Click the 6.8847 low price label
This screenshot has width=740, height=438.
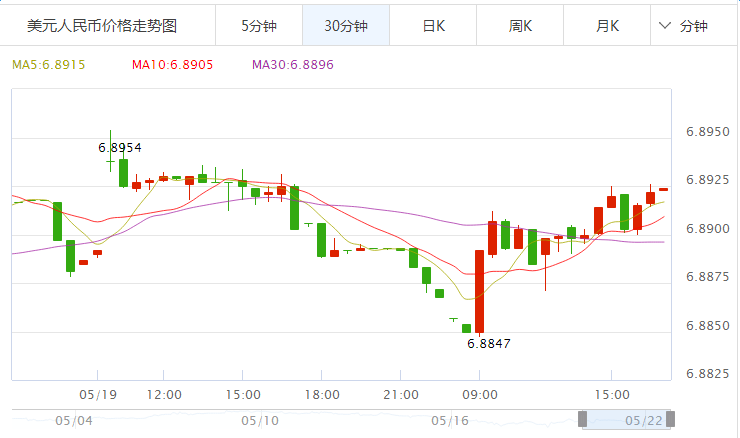[x=489, y=344]
